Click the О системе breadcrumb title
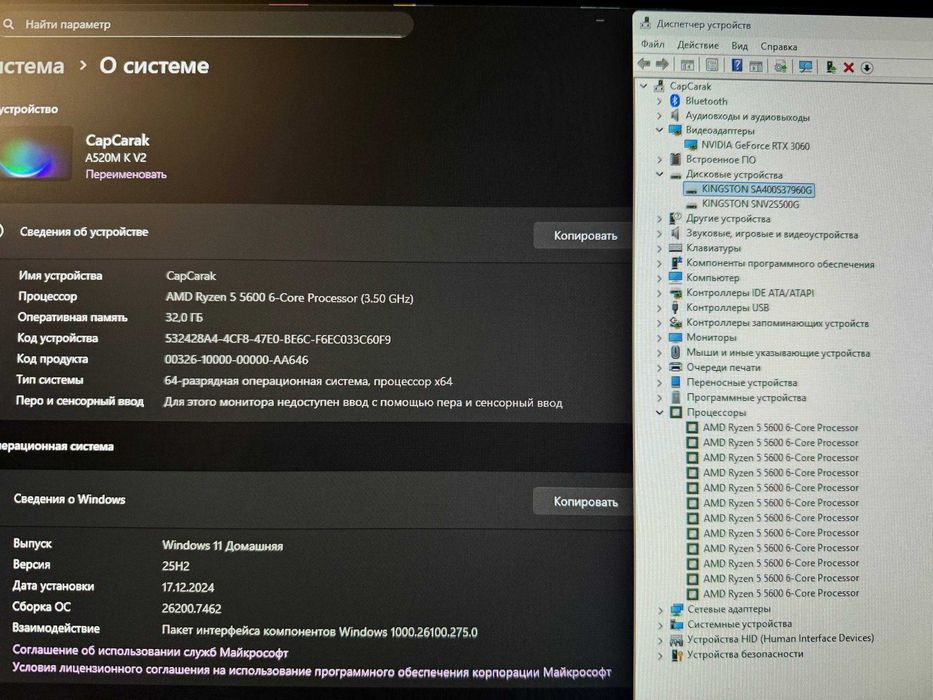933x700 pixels. coord(154,65)
